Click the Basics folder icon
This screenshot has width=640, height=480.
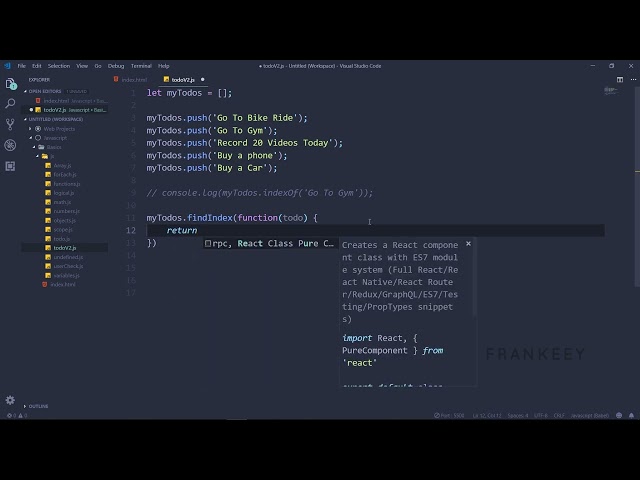[x=41, y=147]
